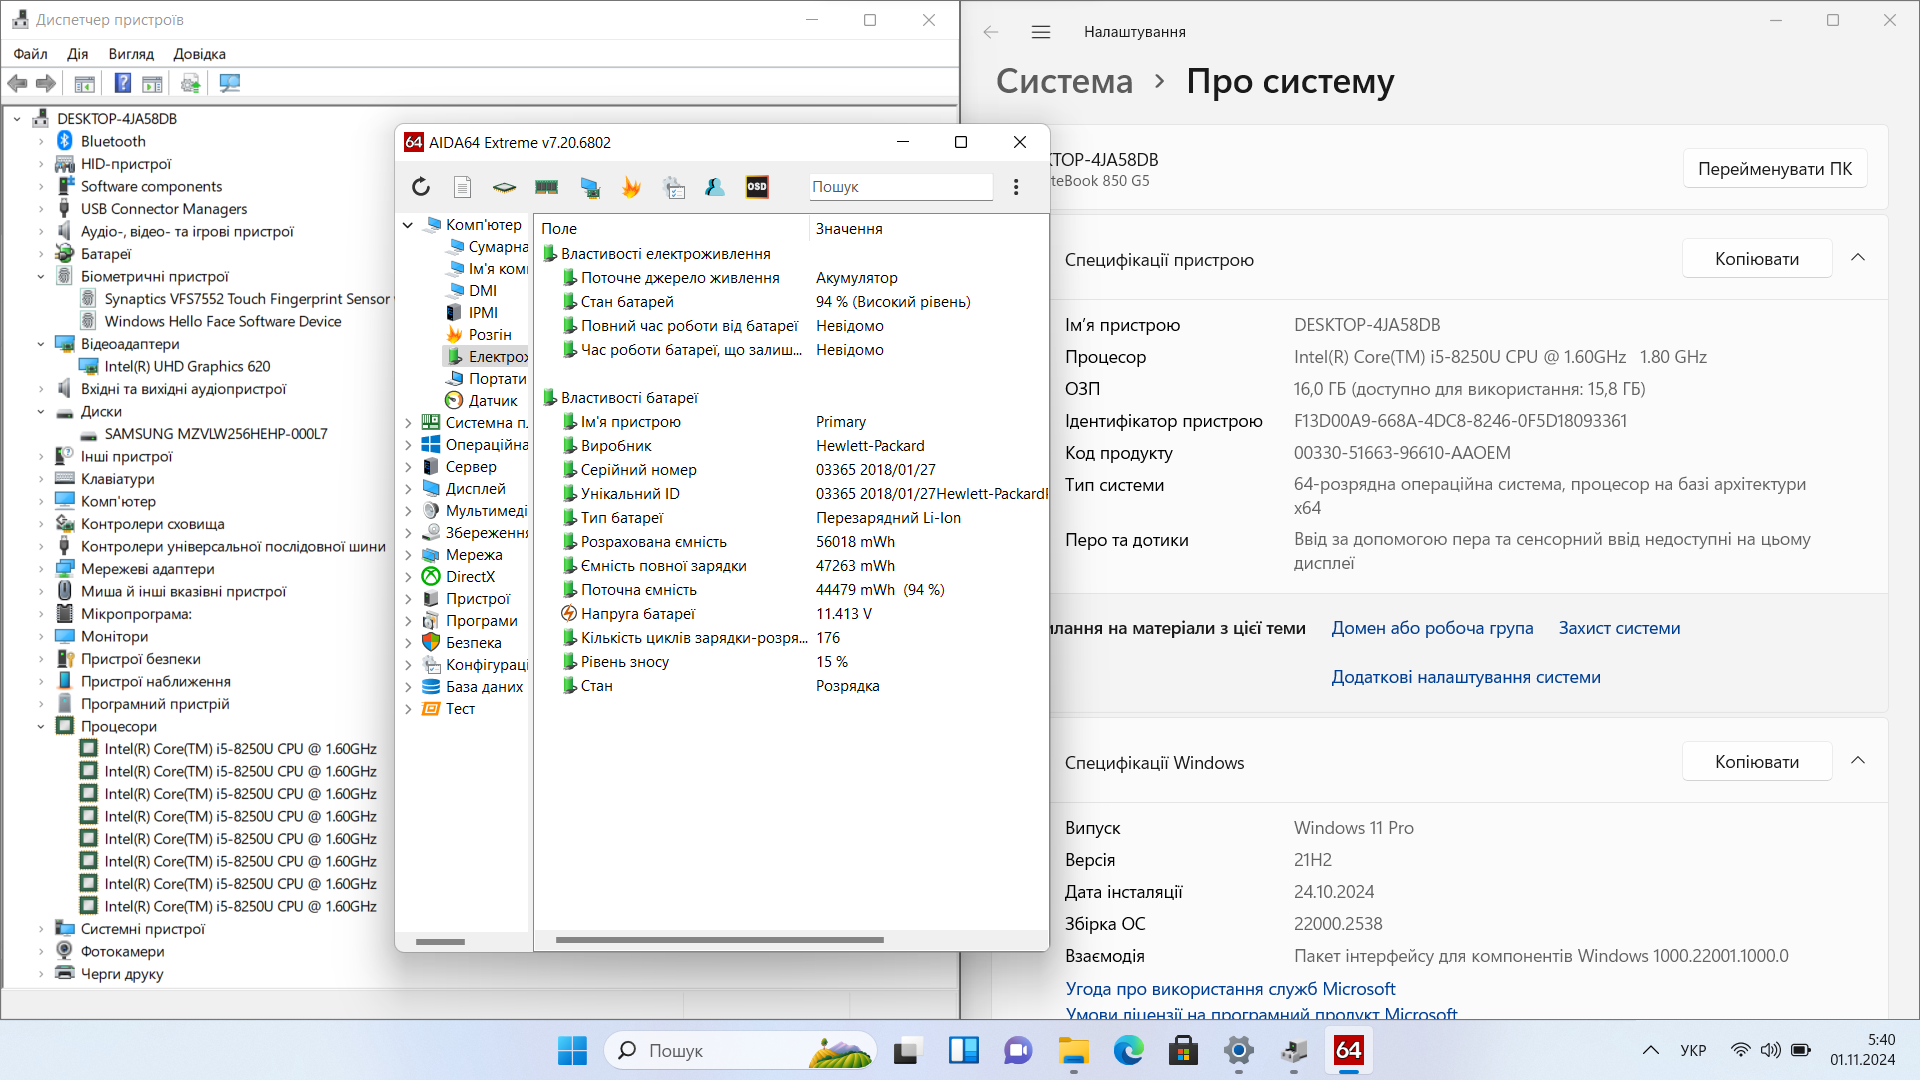This screenshot has height=1080, width=1920.
Task: Select DirectX in AIDA64 tree
Action: [470, 577]
